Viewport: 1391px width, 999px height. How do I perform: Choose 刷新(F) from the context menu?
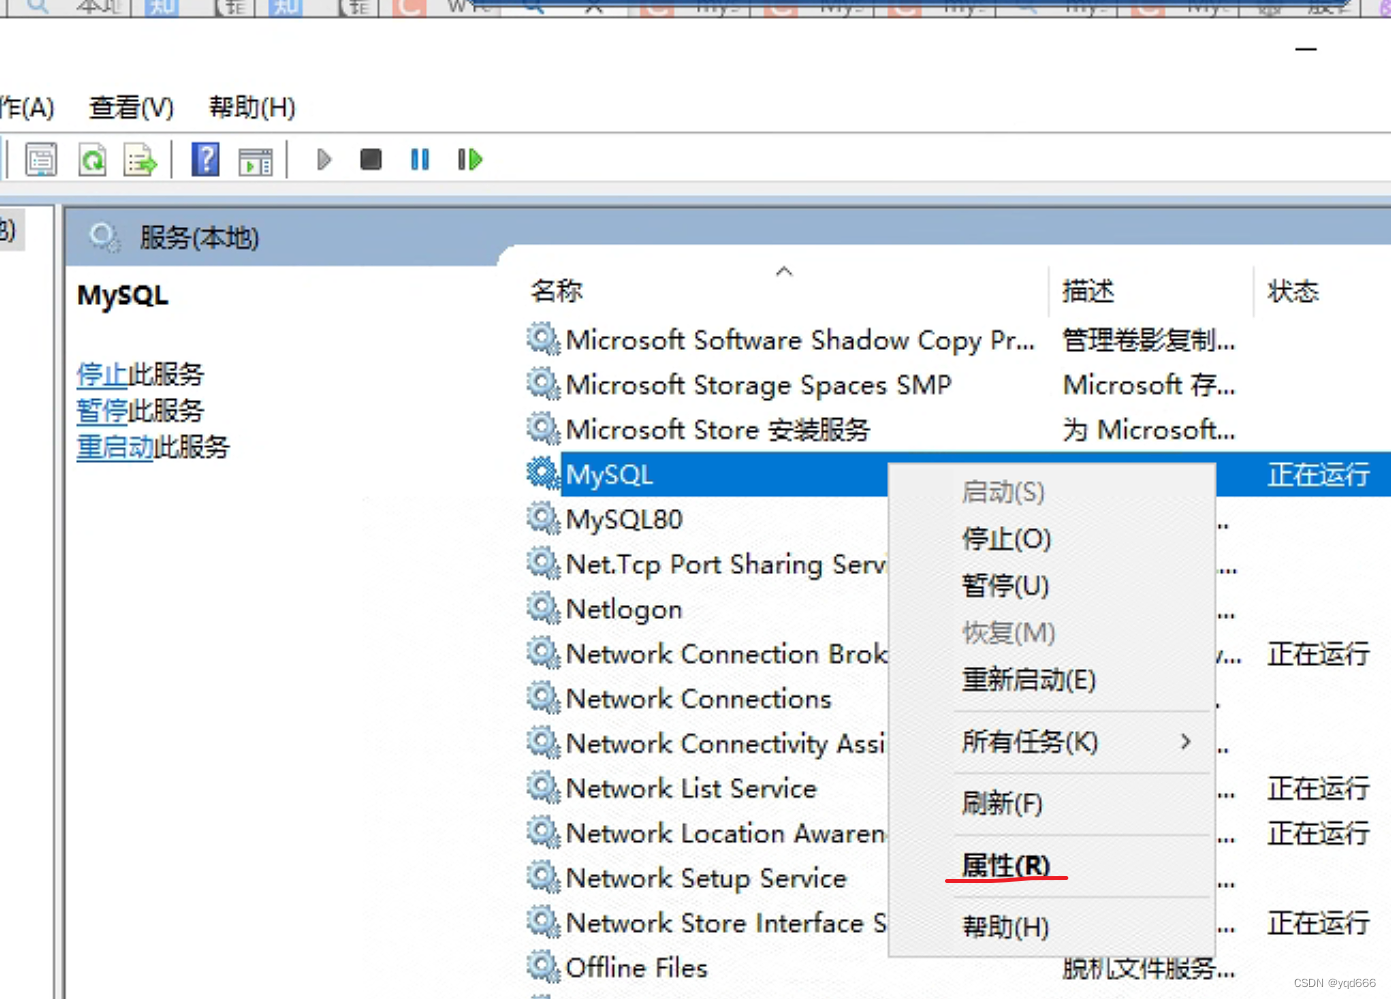(1002, 803)
